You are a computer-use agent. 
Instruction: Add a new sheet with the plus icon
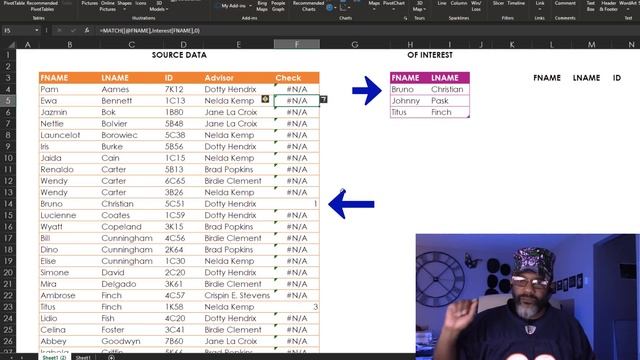[x=111, y=358]
